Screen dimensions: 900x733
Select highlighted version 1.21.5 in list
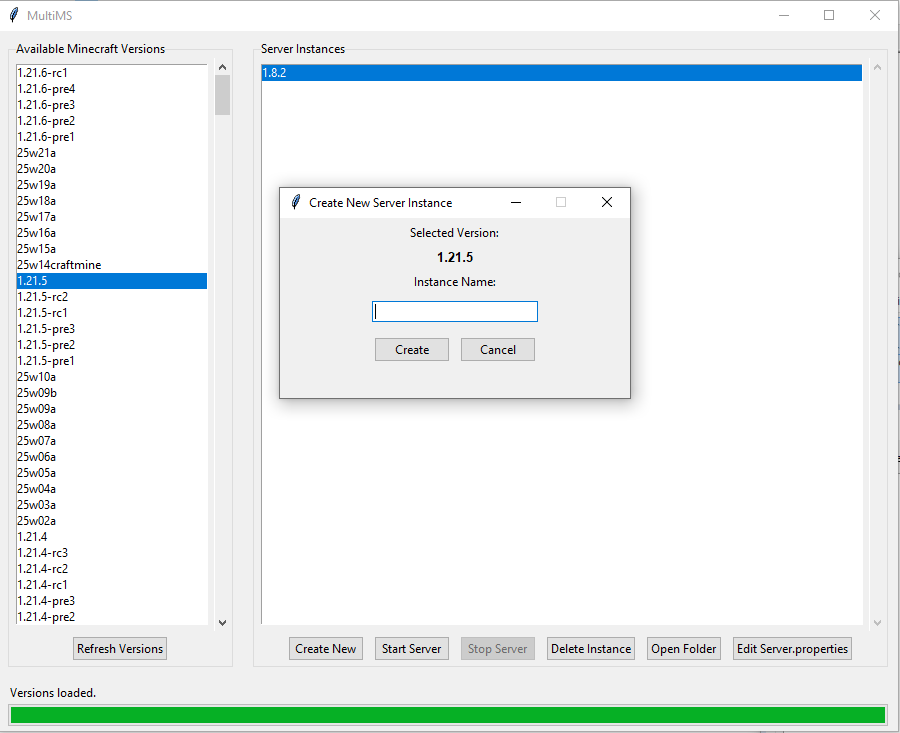[x=111, y=281]
